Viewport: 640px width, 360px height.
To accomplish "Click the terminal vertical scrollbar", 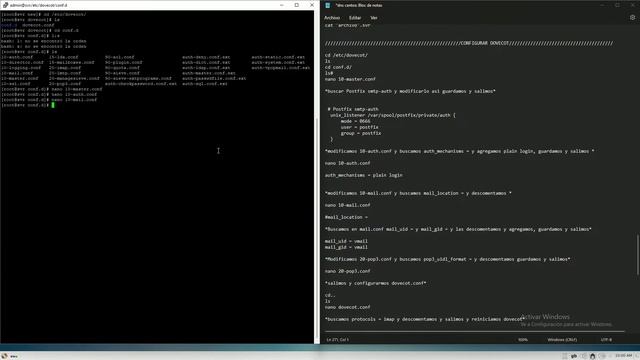I will click(x=317, y=176).
